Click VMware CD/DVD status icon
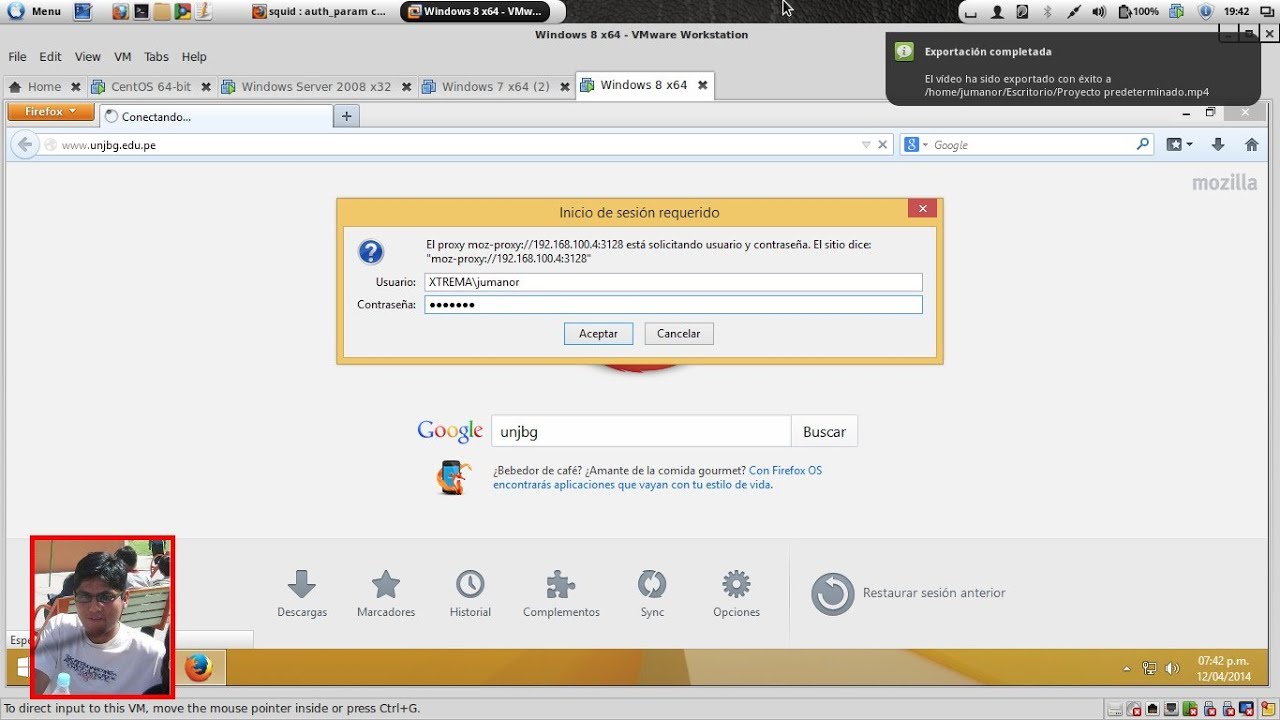This screenshot has width=1280, height=720. (1134, 709)
